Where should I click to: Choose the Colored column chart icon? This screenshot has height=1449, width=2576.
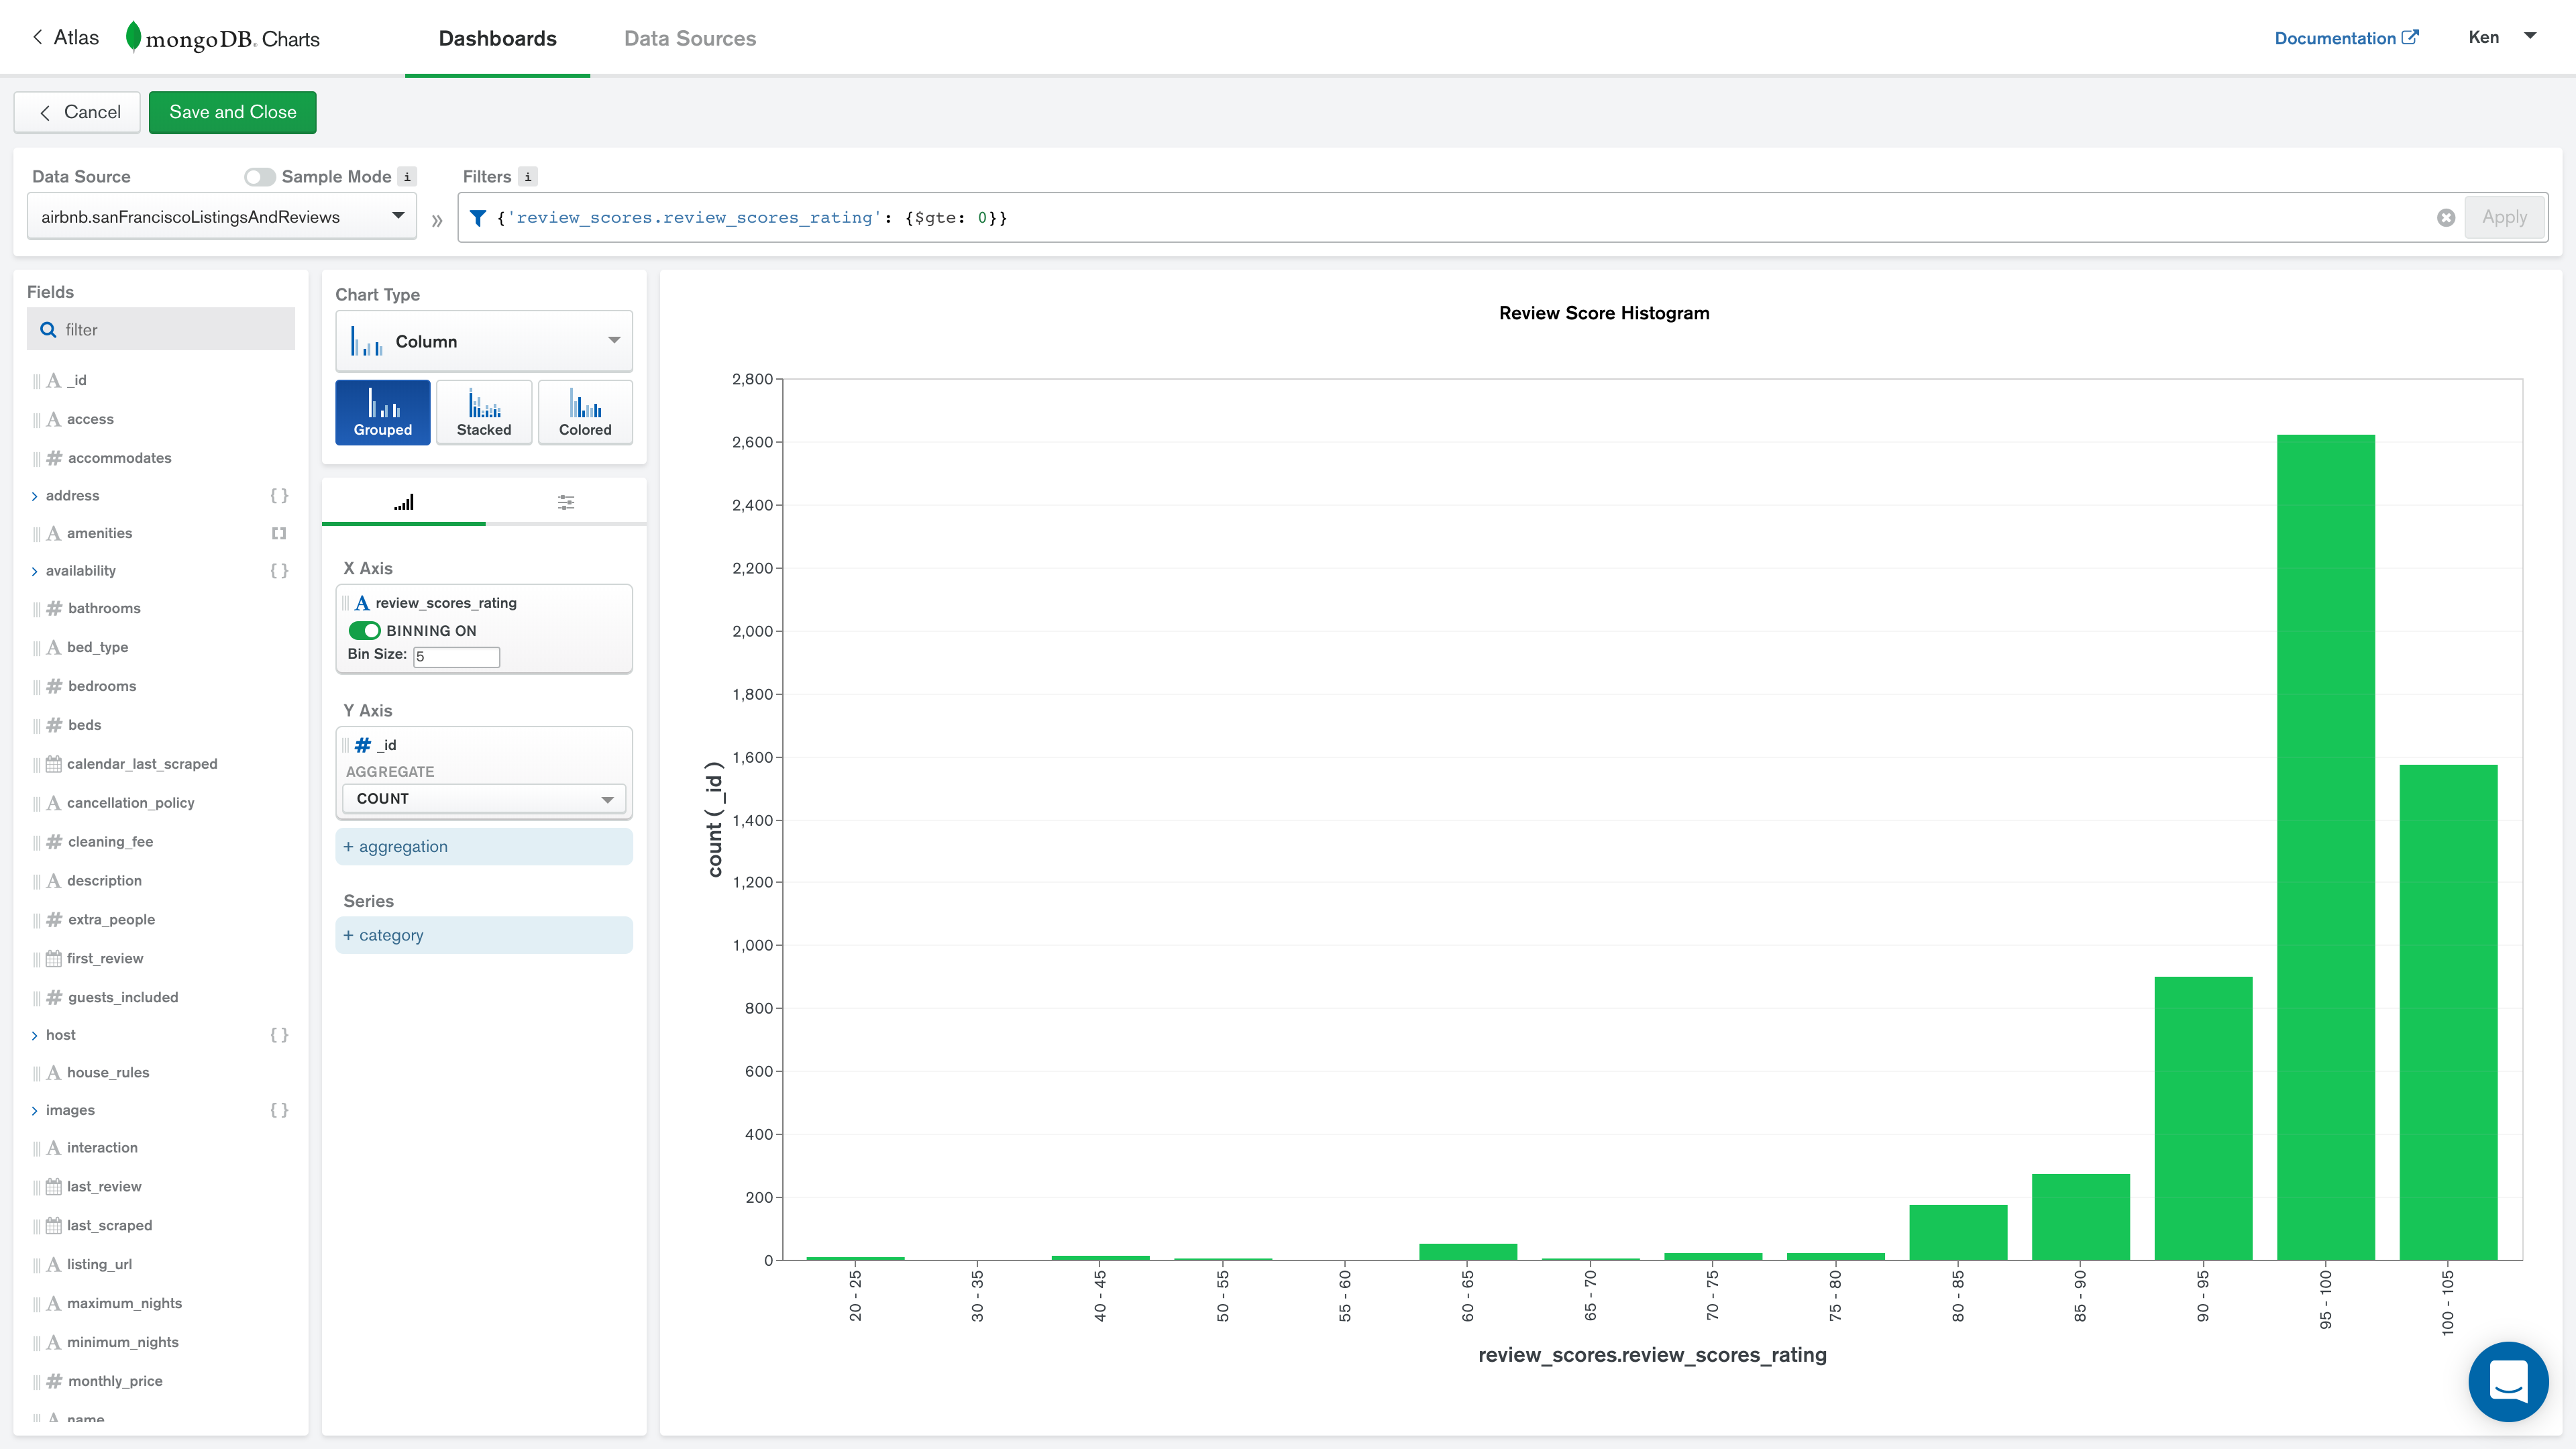coord(585,411)
